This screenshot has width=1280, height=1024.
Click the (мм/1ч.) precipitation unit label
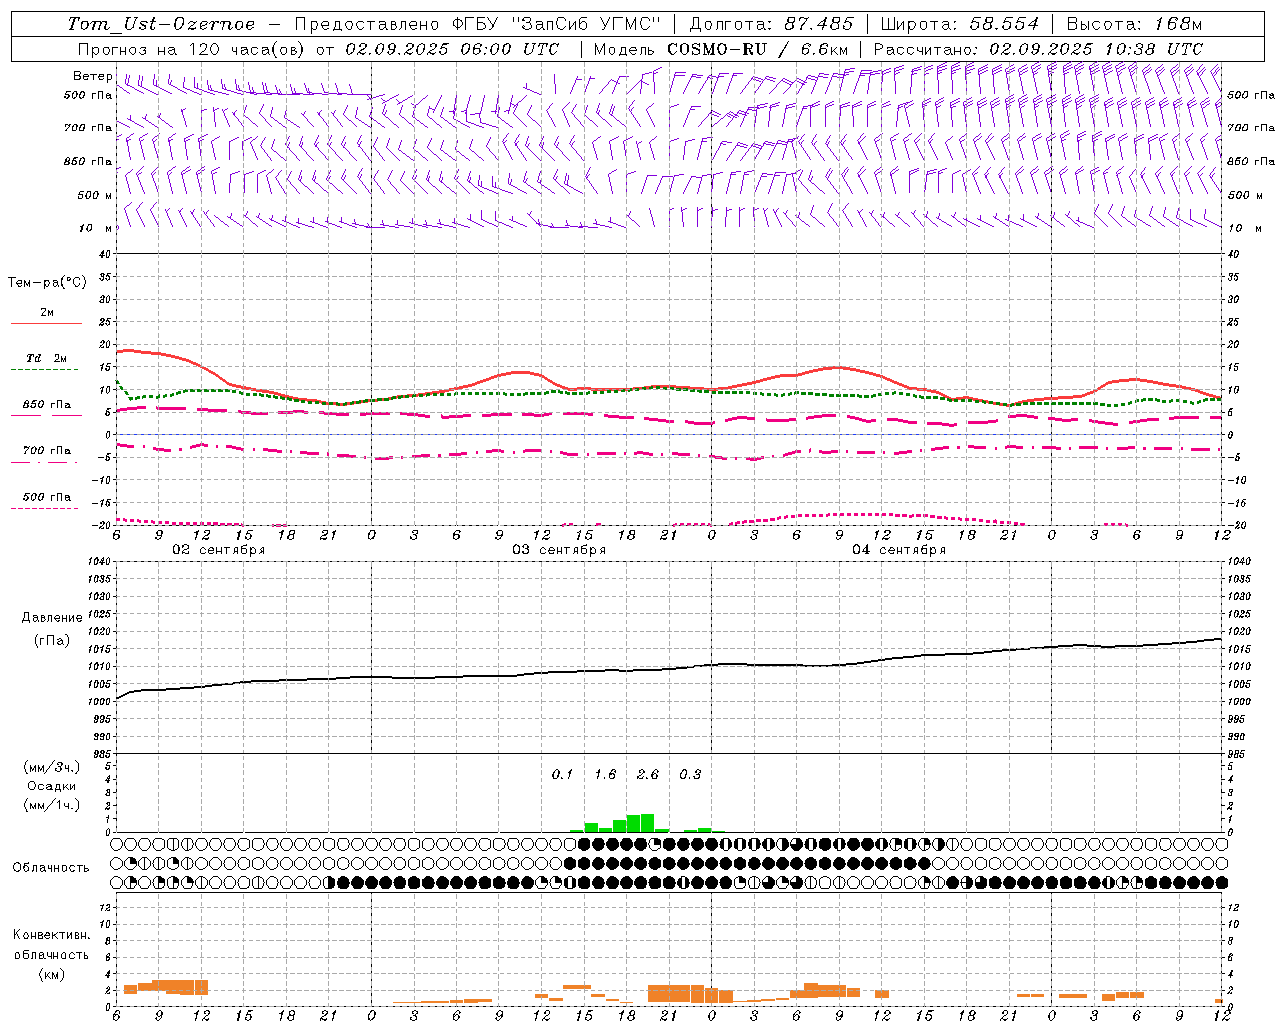pos(51,805)
